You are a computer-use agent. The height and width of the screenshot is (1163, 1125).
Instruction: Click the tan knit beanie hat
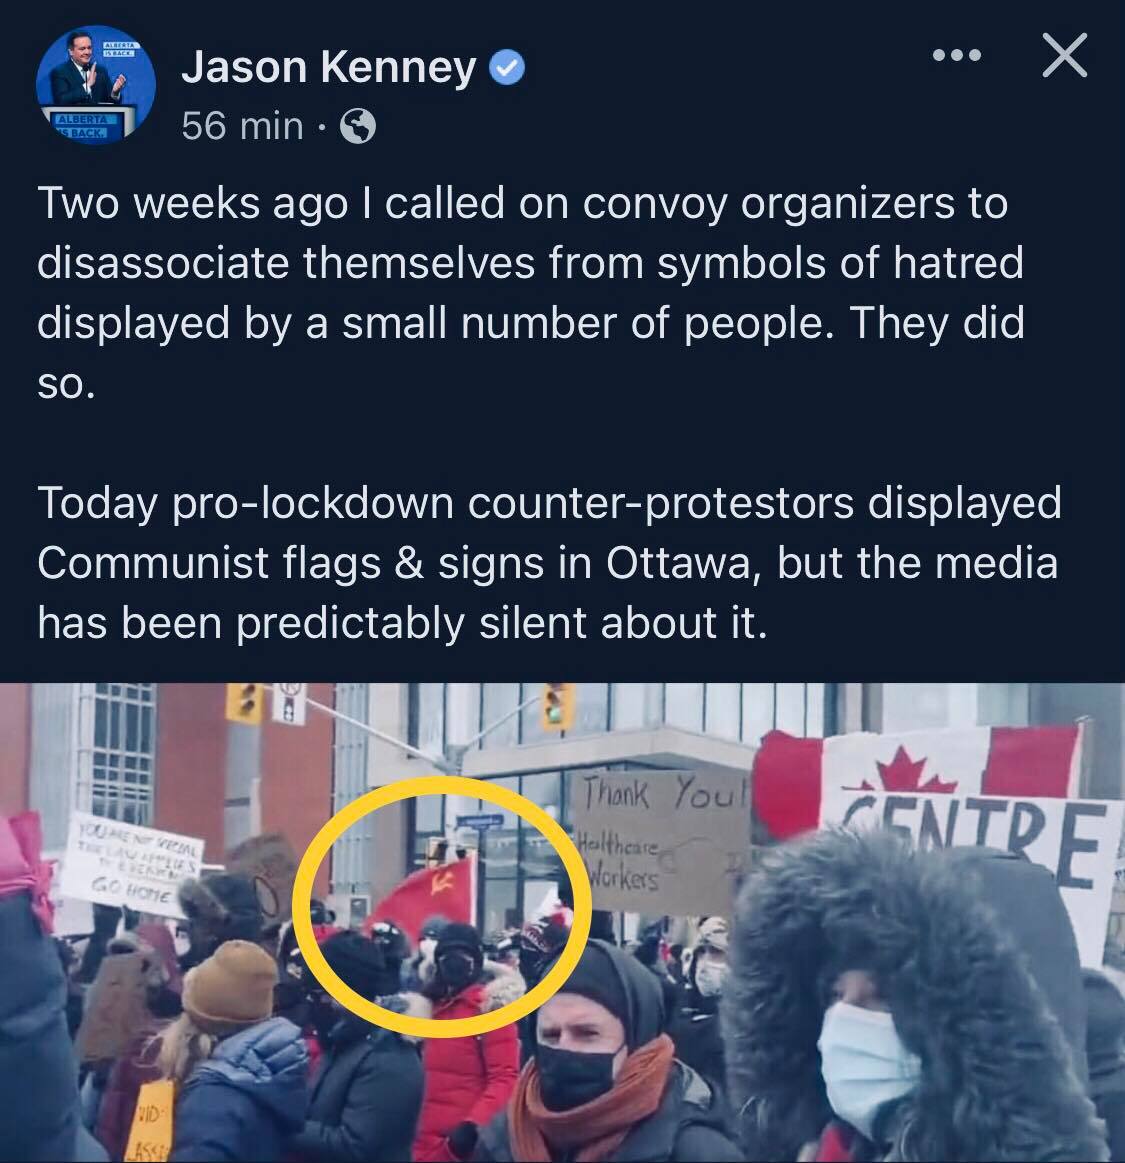pyautogui.click(x=230, y=986)
